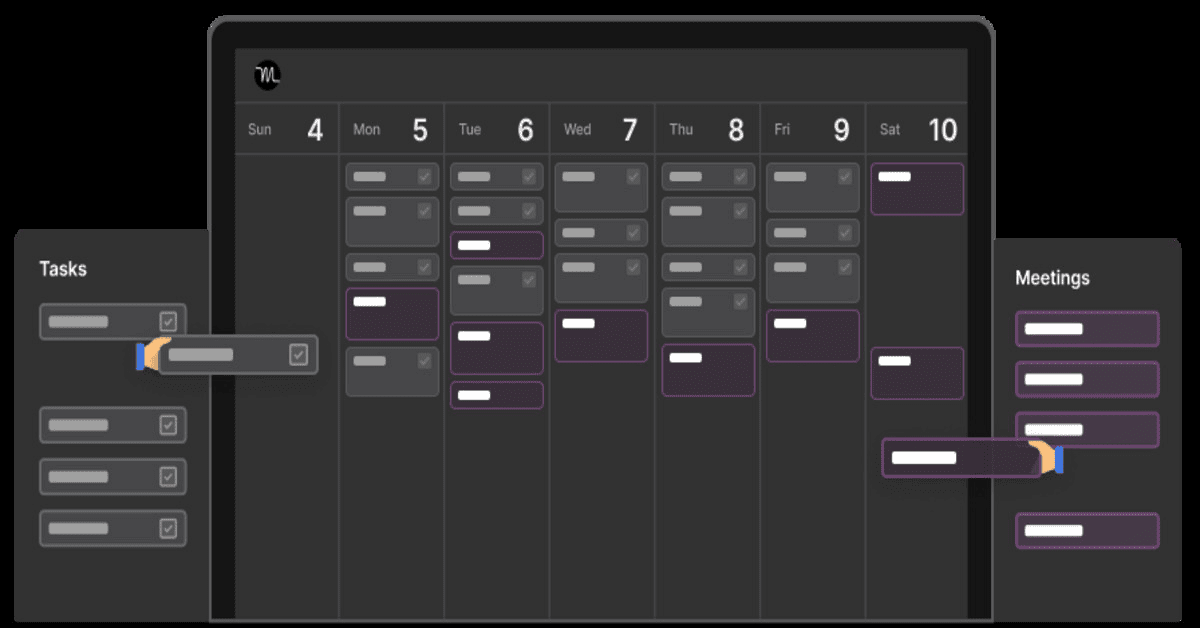The height and width of the screenshot is (628, 1200).
Task: Mark the last Tasks panel item complete
Action: pyautogui.click(x=168, y=528)
